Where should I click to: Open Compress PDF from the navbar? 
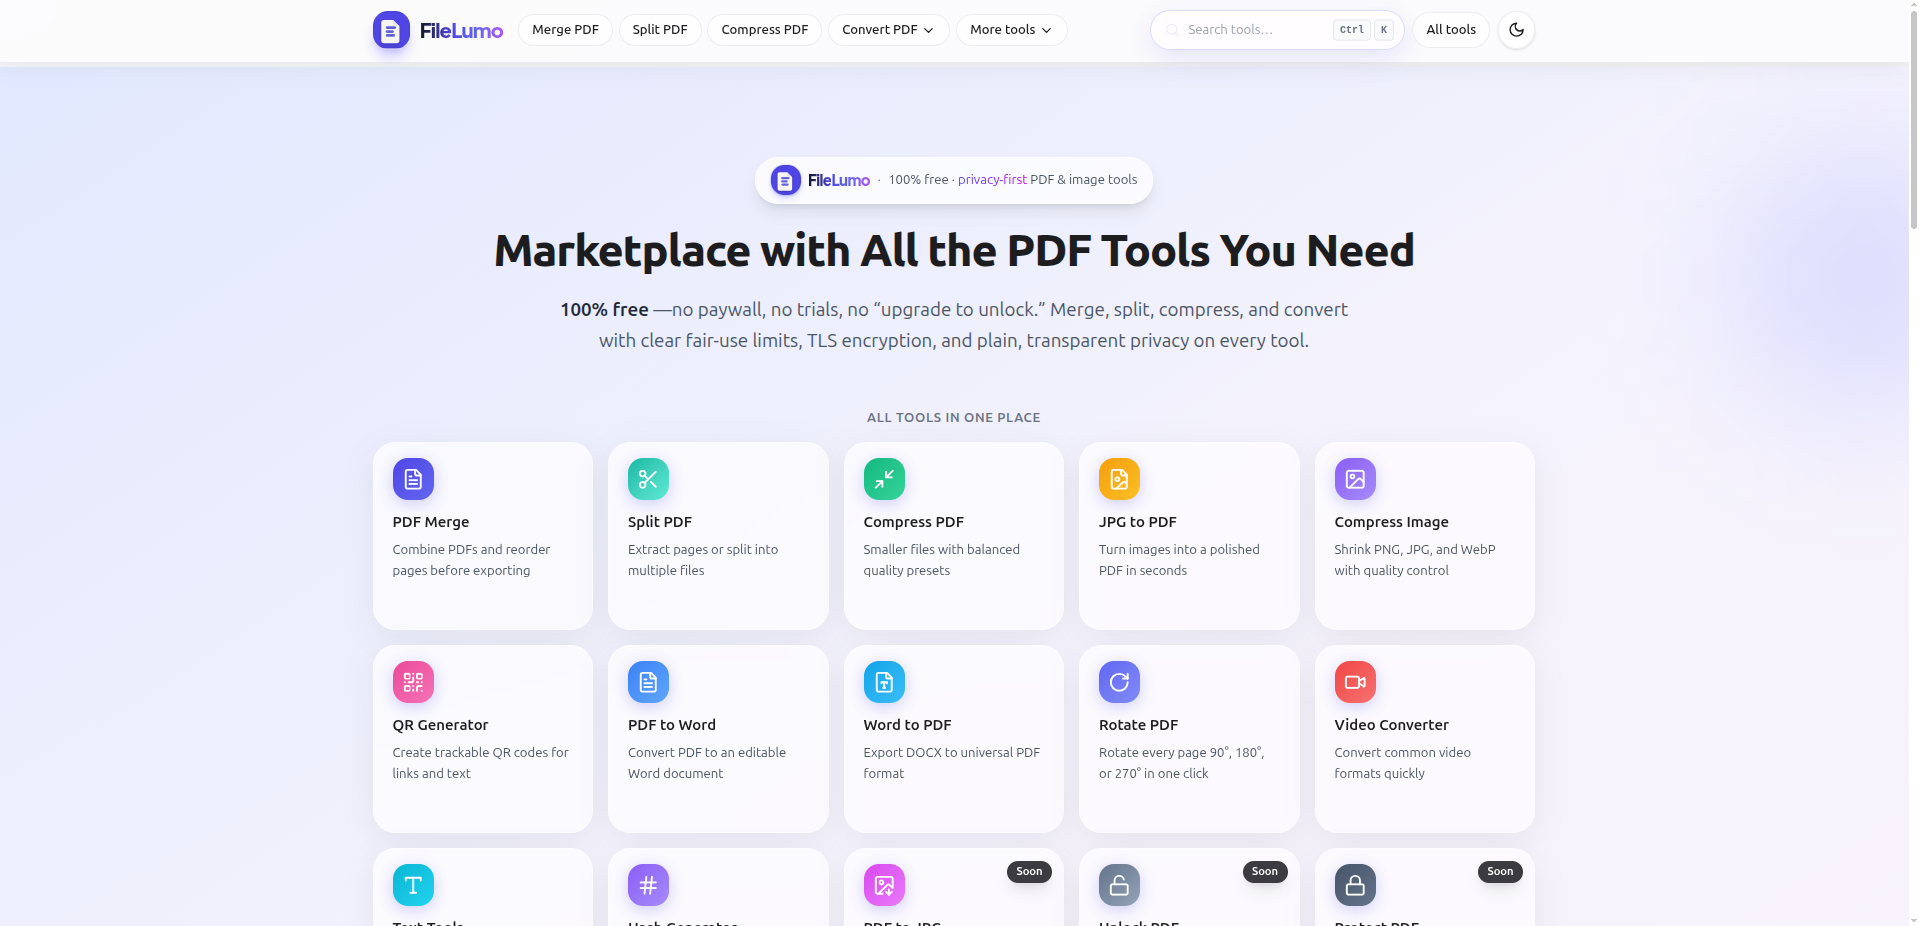[765, 30]
